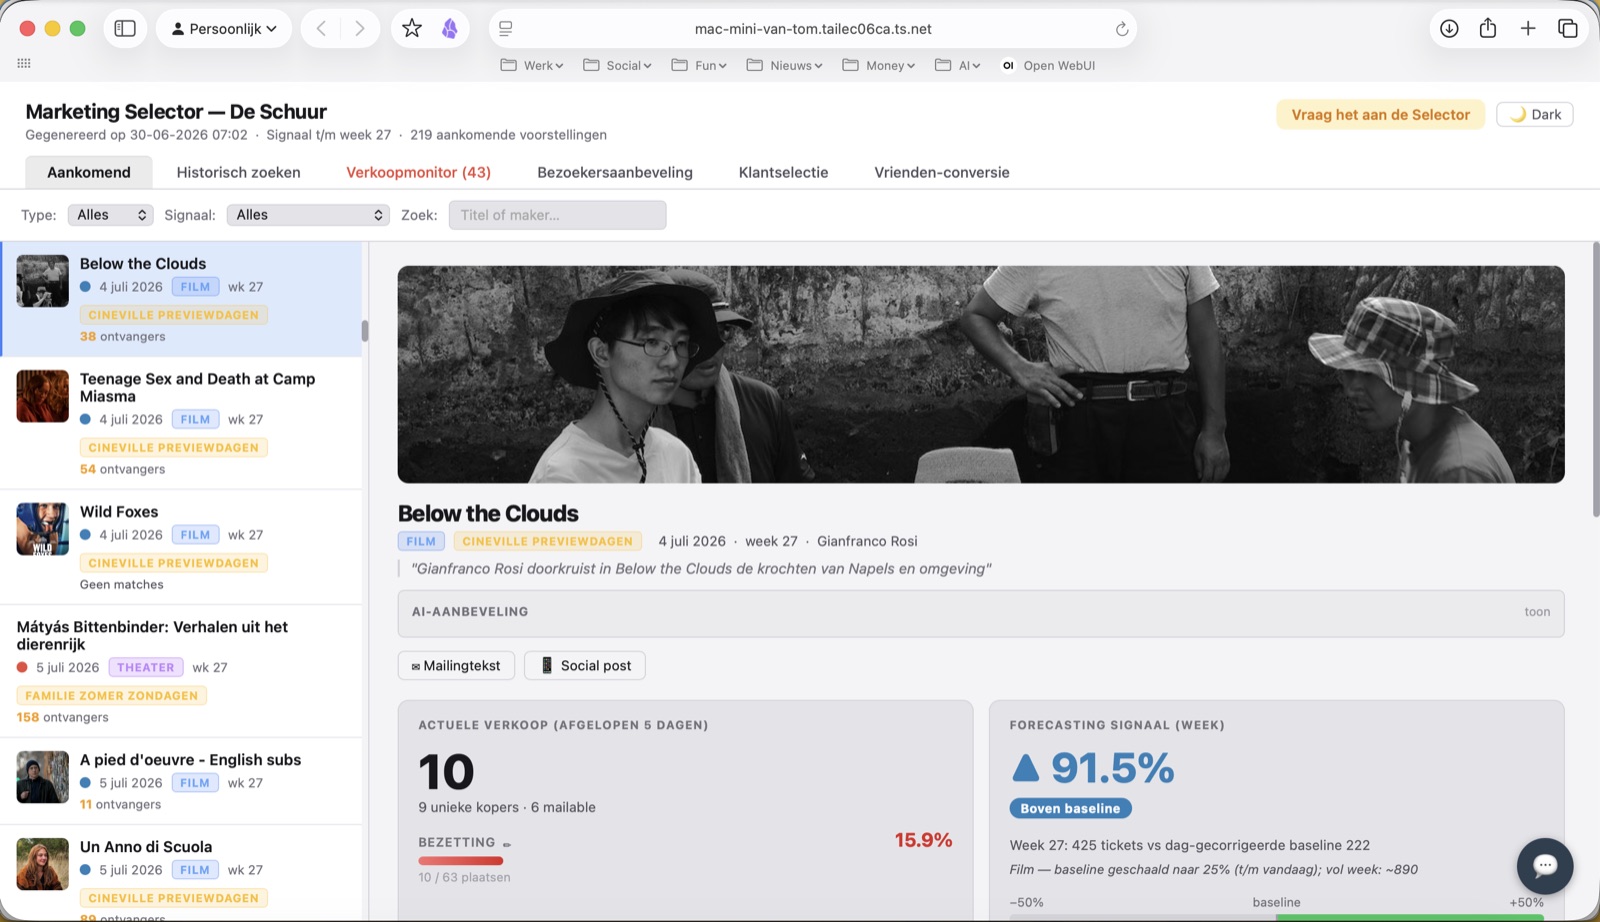
Task: Click the main page scrollbar
Action: [1595, 380]
